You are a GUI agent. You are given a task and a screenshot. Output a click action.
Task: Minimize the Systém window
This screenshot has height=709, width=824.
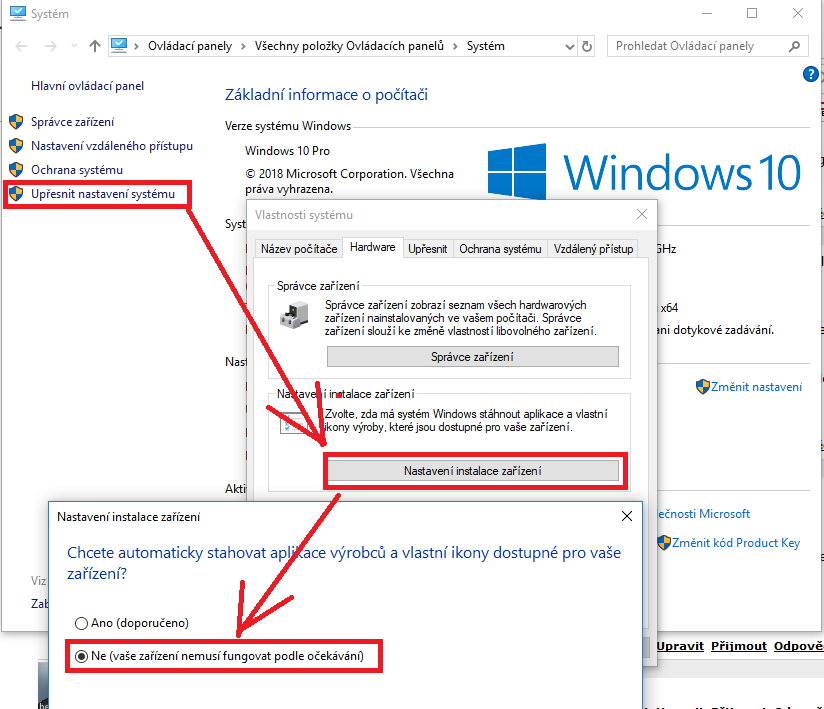point(707,13)
